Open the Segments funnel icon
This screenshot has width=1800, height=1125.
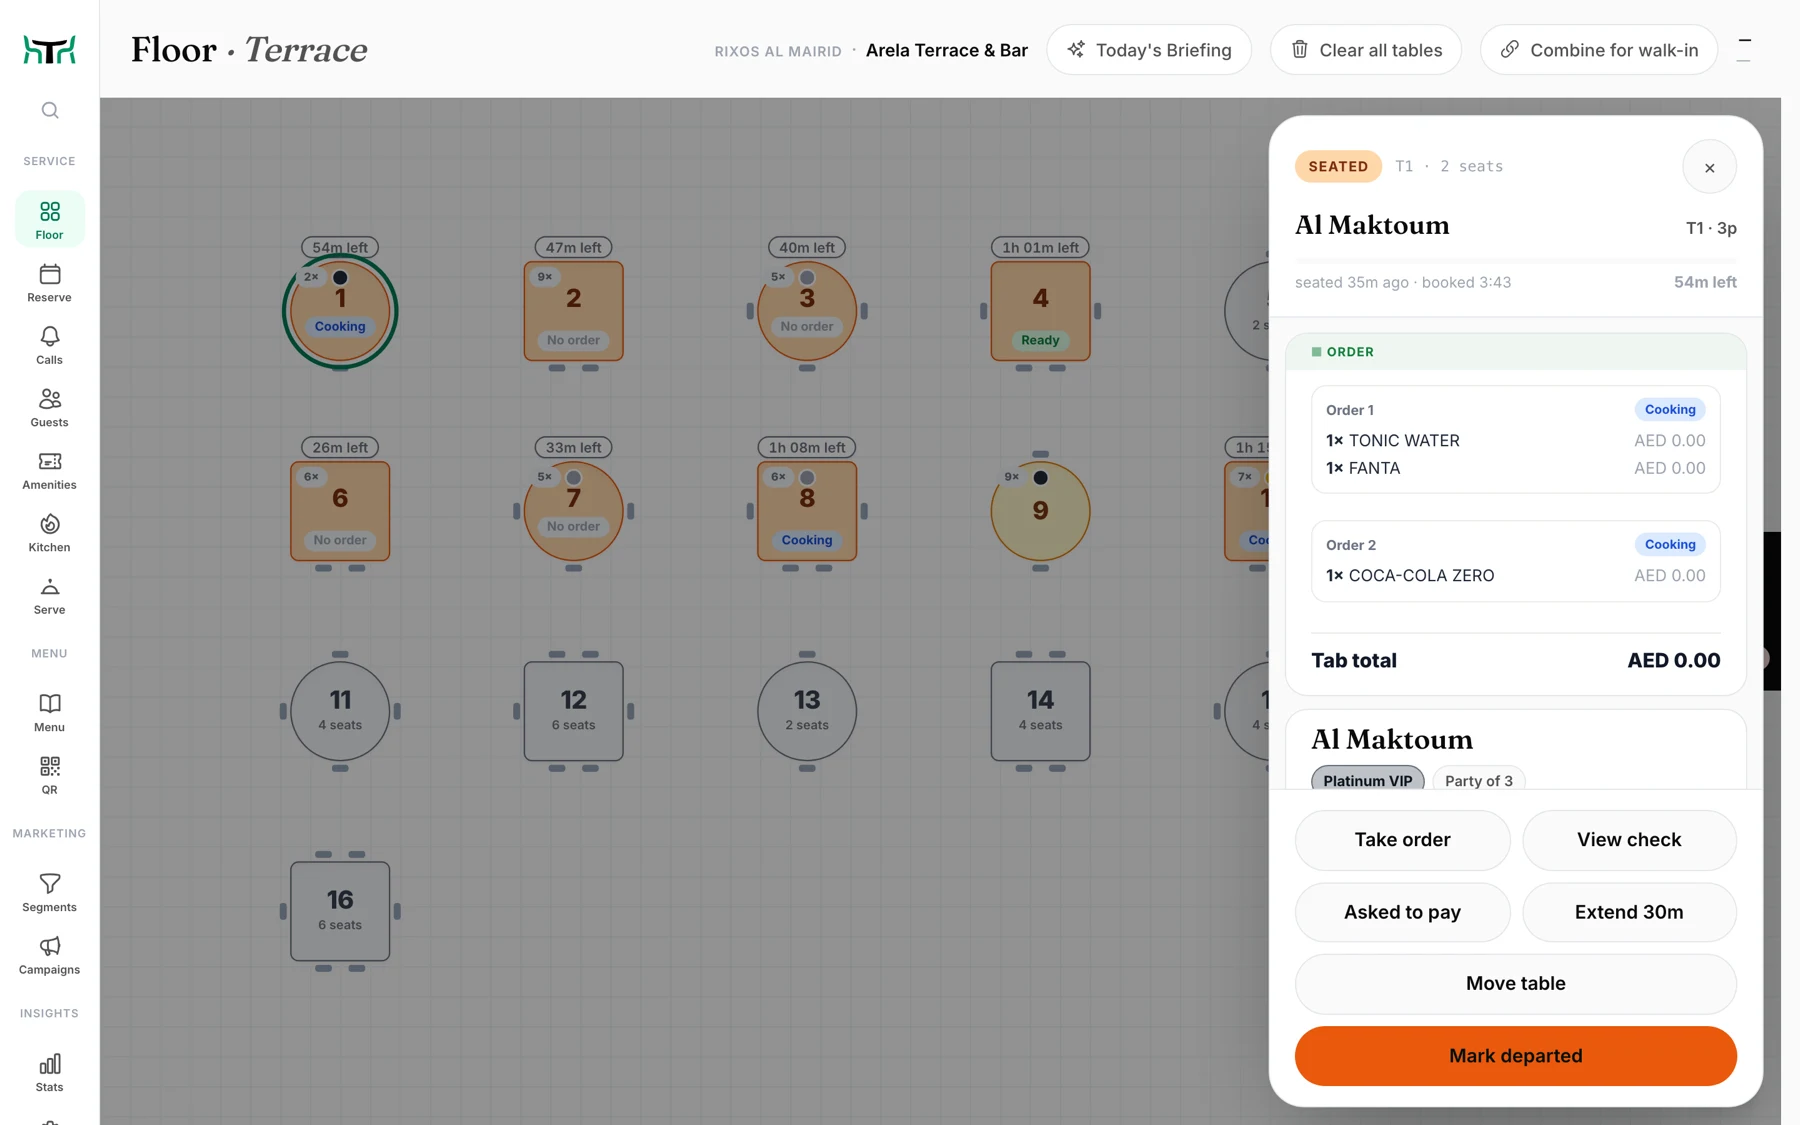pyautogui.click(x=49, y=884)
